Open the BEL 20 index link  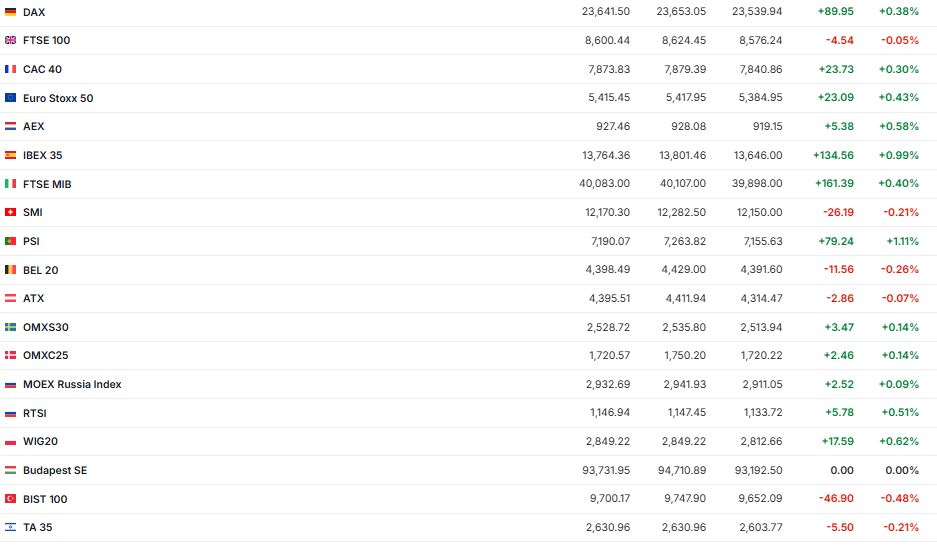40,270
